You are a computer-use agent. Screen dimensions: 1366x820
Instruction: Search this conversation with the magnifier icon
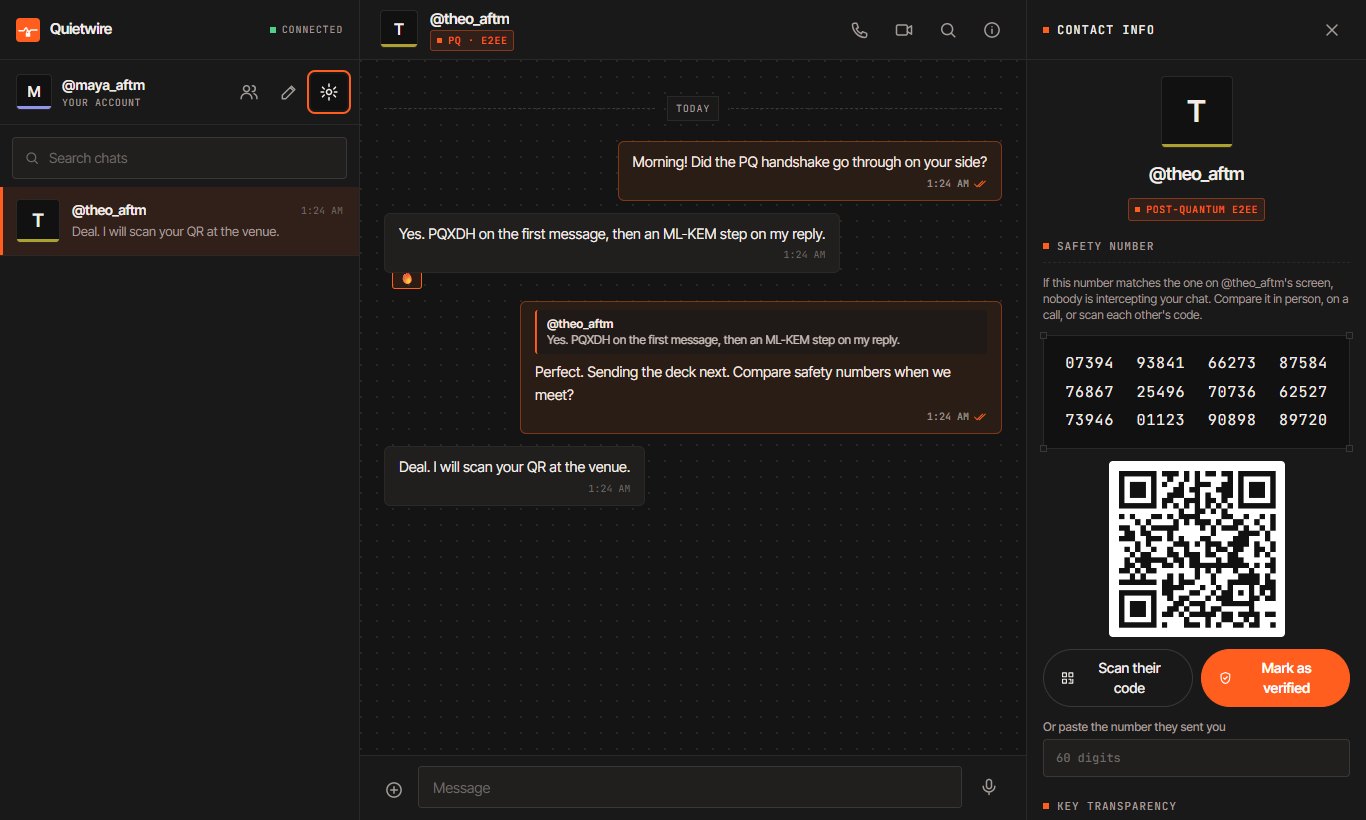[948, 30]
